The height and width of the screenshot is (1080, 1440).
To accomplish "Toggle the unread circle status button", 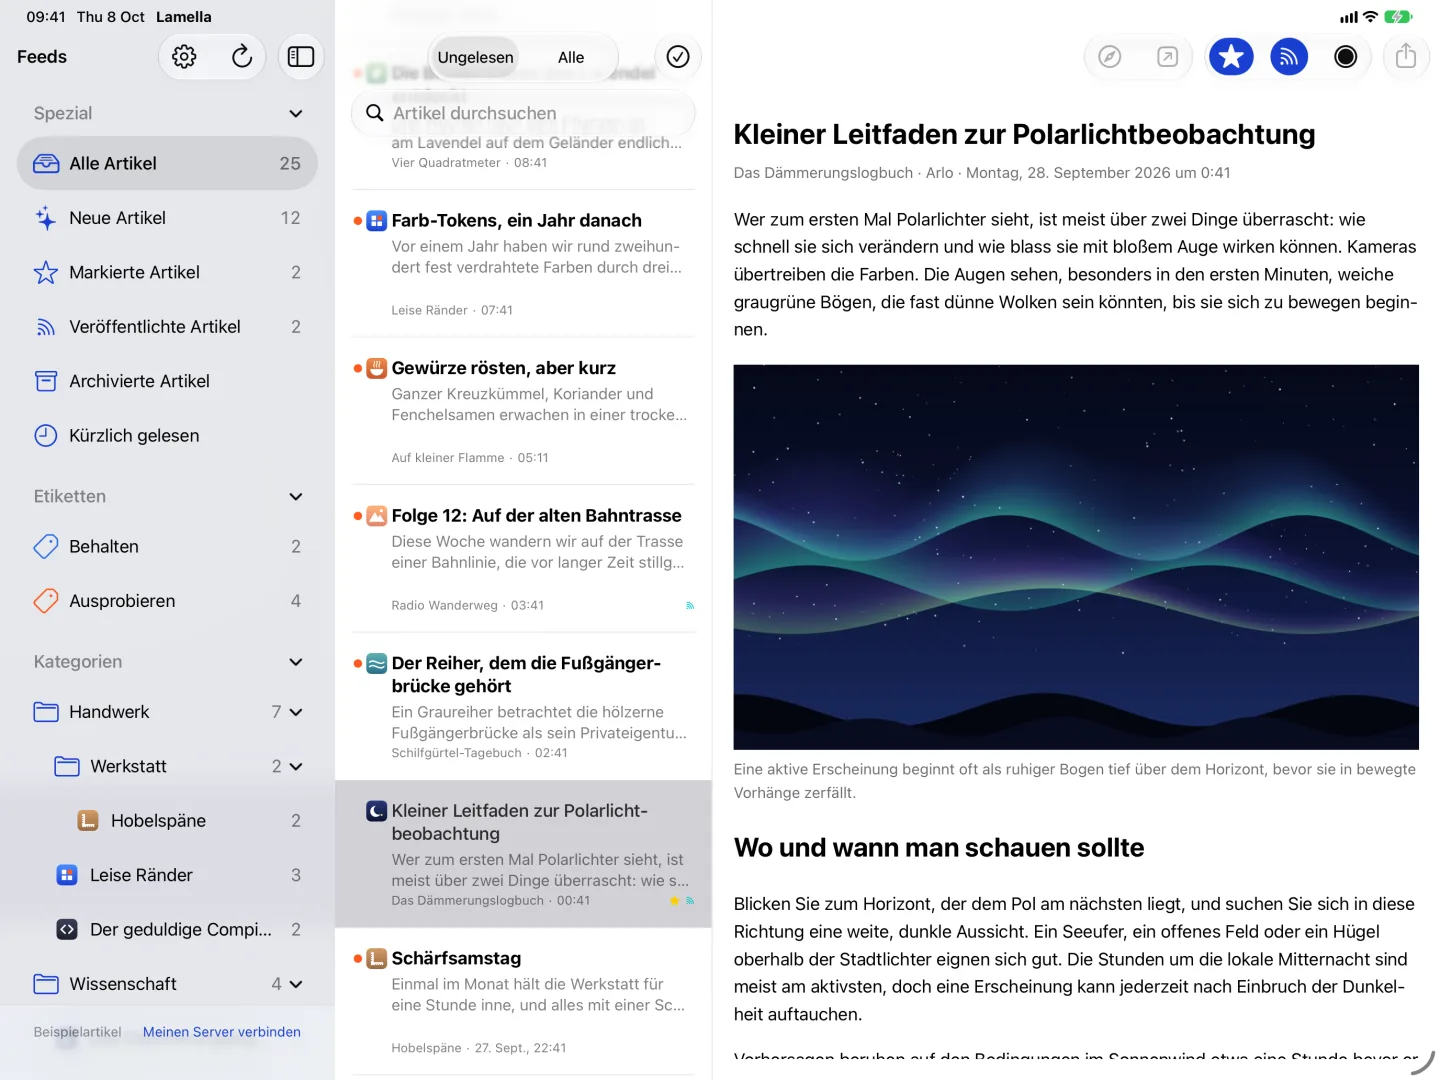I will coord(1346,57).
